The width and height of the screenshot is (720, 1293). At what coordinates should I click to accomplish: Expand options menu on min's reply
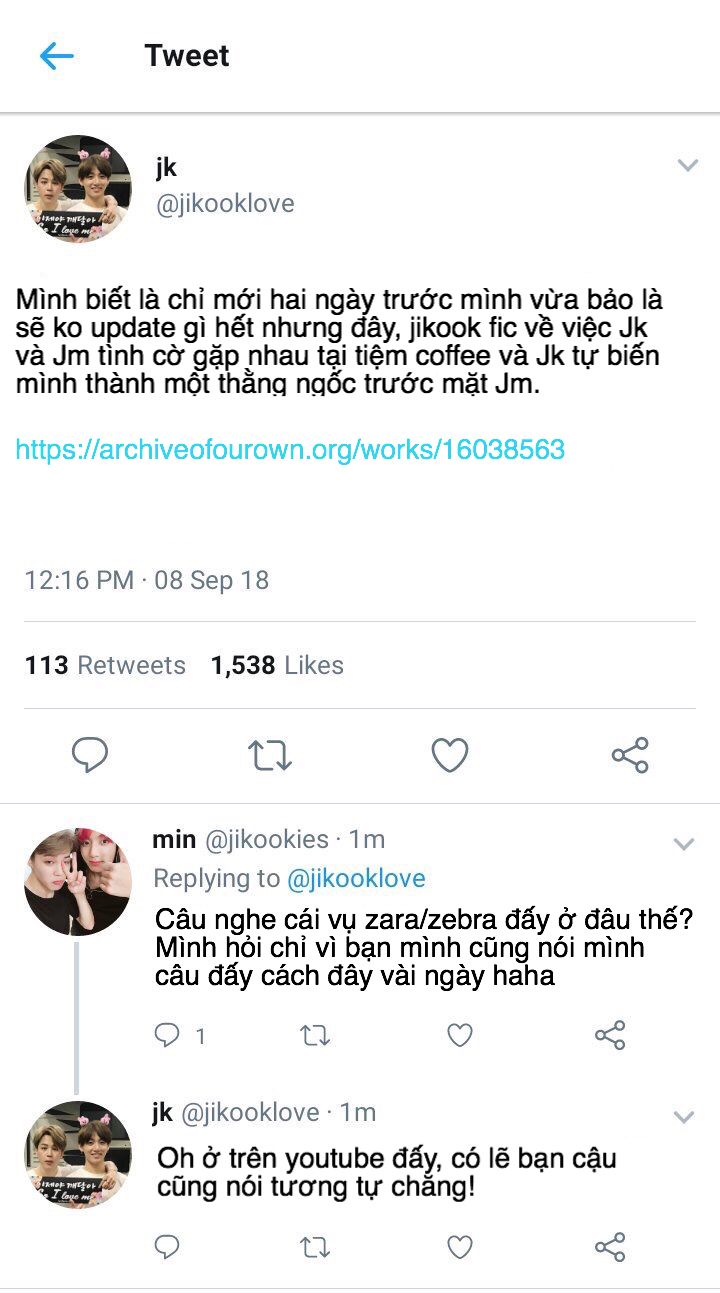coord(684,845)
